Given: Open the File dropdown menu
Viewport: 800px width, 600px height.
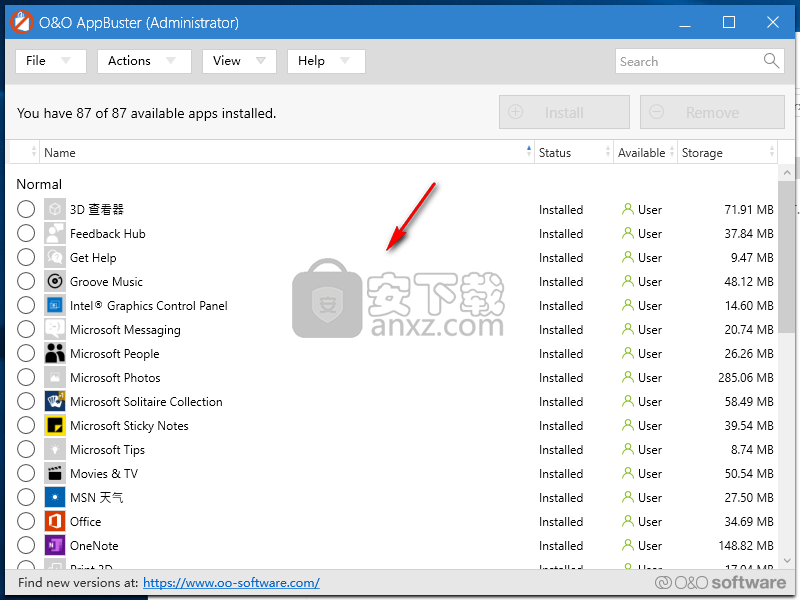Looking at the screenshot, I should pyautogui.click(x=51, y=61).
